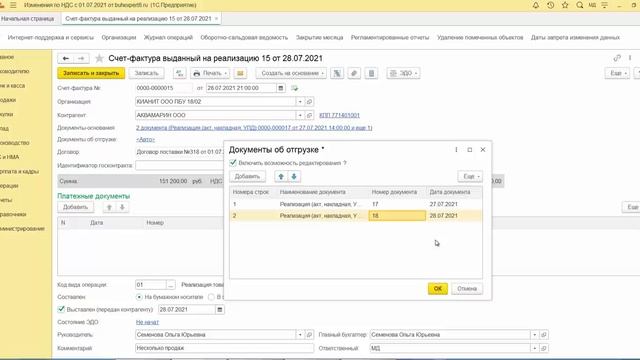Toggle Выставлен (передан контрагенту) checkbox
Image resolution: width=640 pixels, height=360 pixels.
[x=61, y=309]
